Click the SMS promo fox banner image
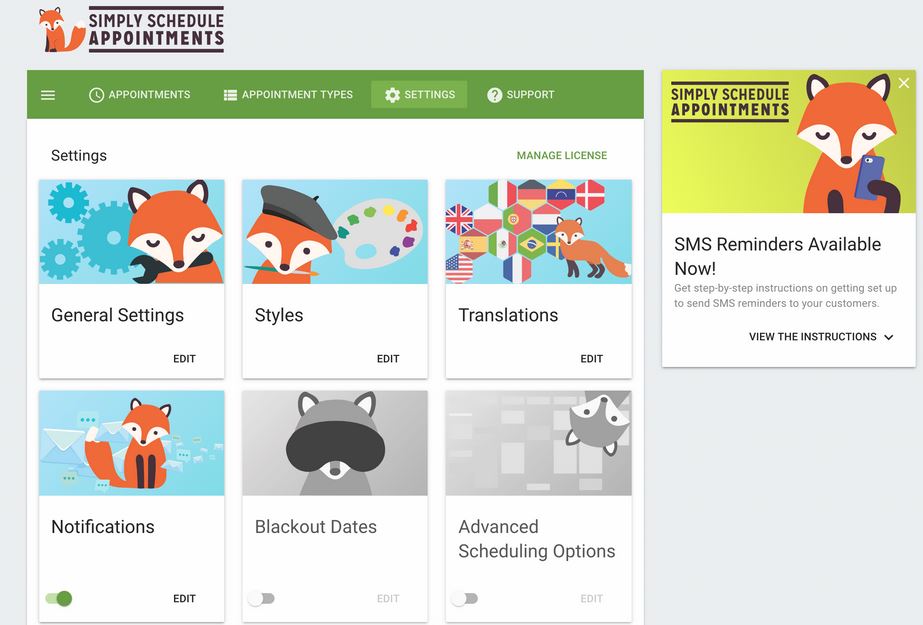The width and height of the screenshot is (923, 625). (x=789, y=142)
